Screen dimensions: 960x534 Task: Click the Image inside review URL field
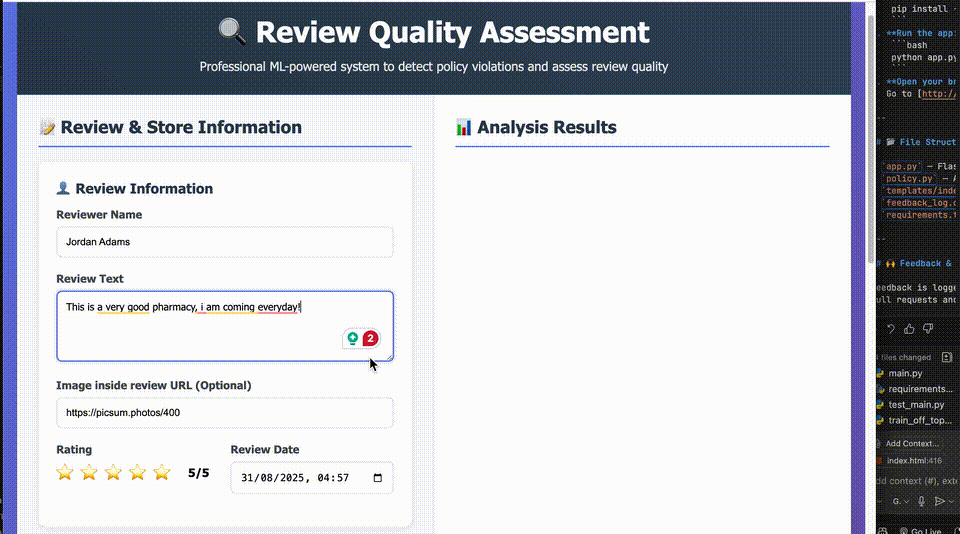225,413
